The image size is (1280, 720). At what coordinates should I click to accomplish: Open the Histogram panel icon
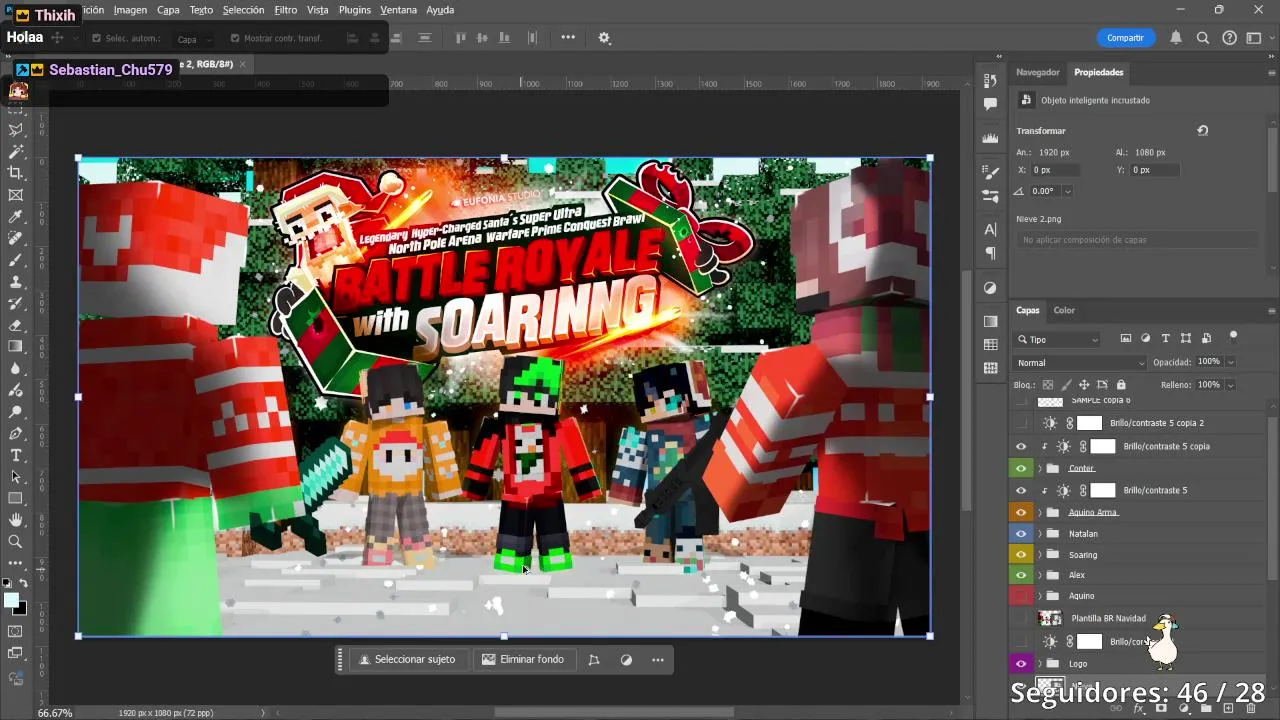click(991, 139)
